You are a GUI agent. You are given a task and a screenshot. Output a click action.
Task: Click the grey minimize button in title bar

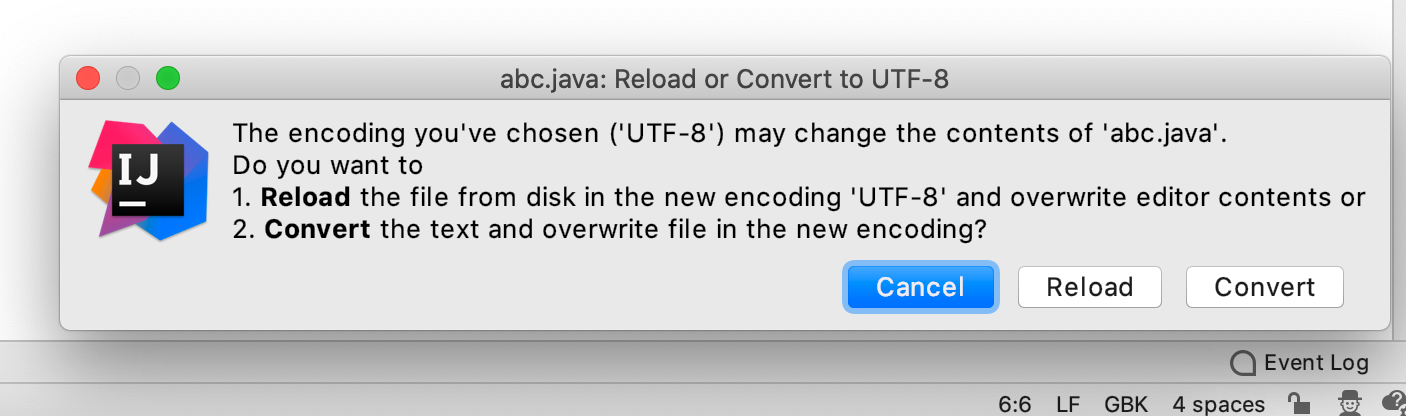pos(128,78)
